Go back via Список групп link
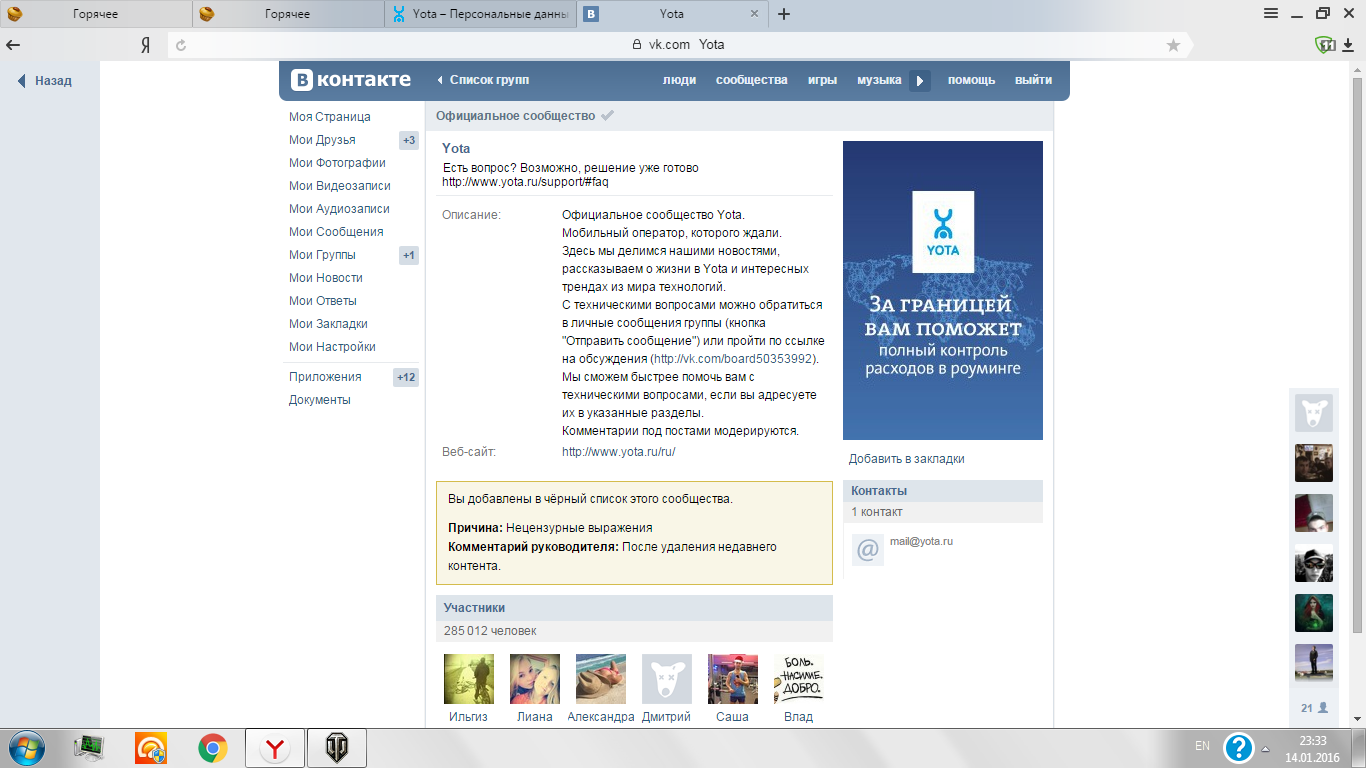The height and width of the screenshot is (768, 1366). coord(488,80)
